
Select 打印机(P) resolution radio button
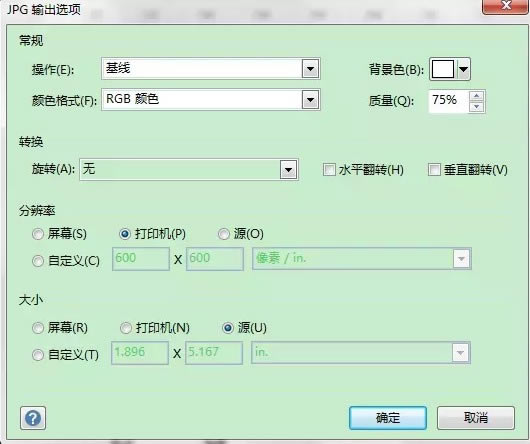tap(125, 234)
